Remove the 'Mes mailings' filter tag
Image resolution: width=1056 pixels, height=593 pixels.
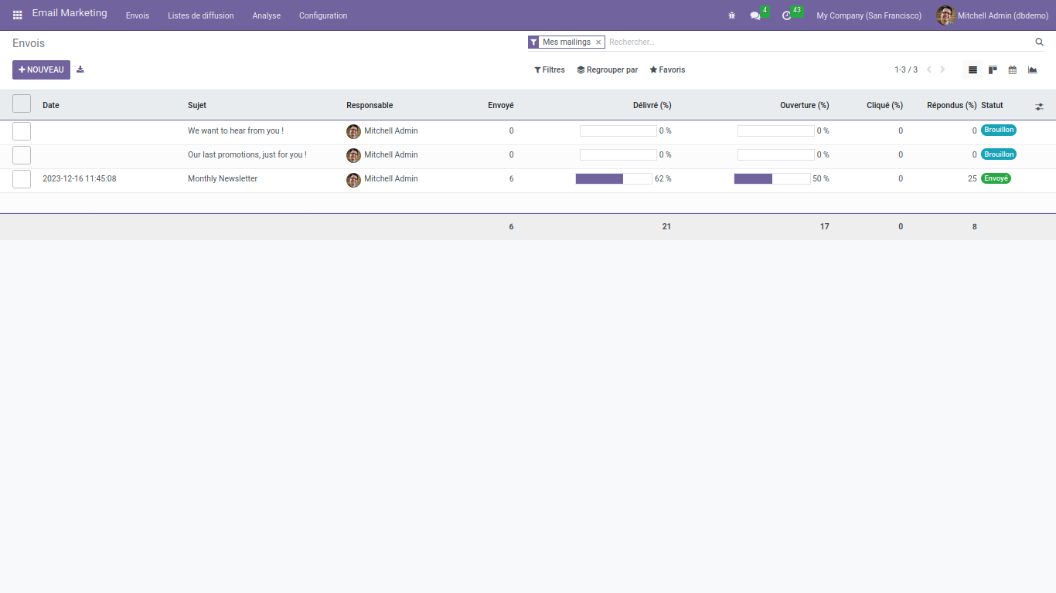[598, 42]
